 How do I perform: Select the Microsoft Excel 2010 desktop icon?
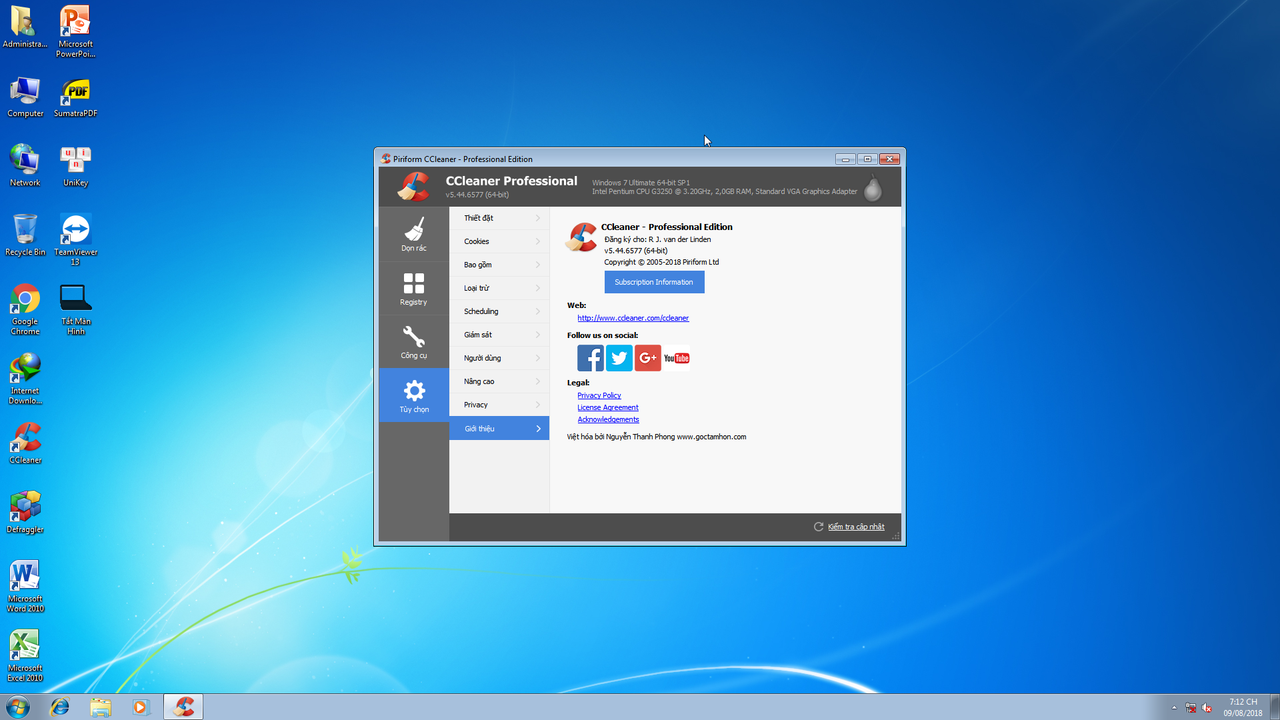pos(25,656)
